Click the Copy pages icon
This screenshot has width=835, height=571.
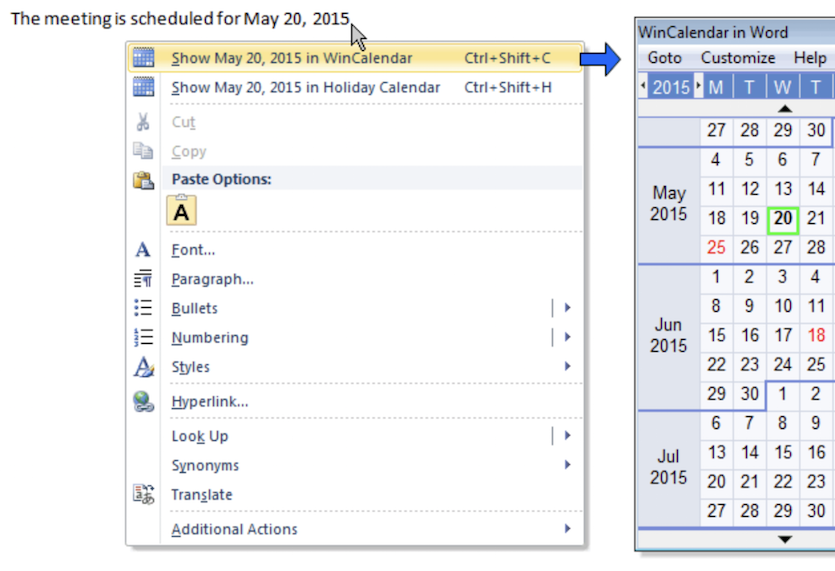143,151
